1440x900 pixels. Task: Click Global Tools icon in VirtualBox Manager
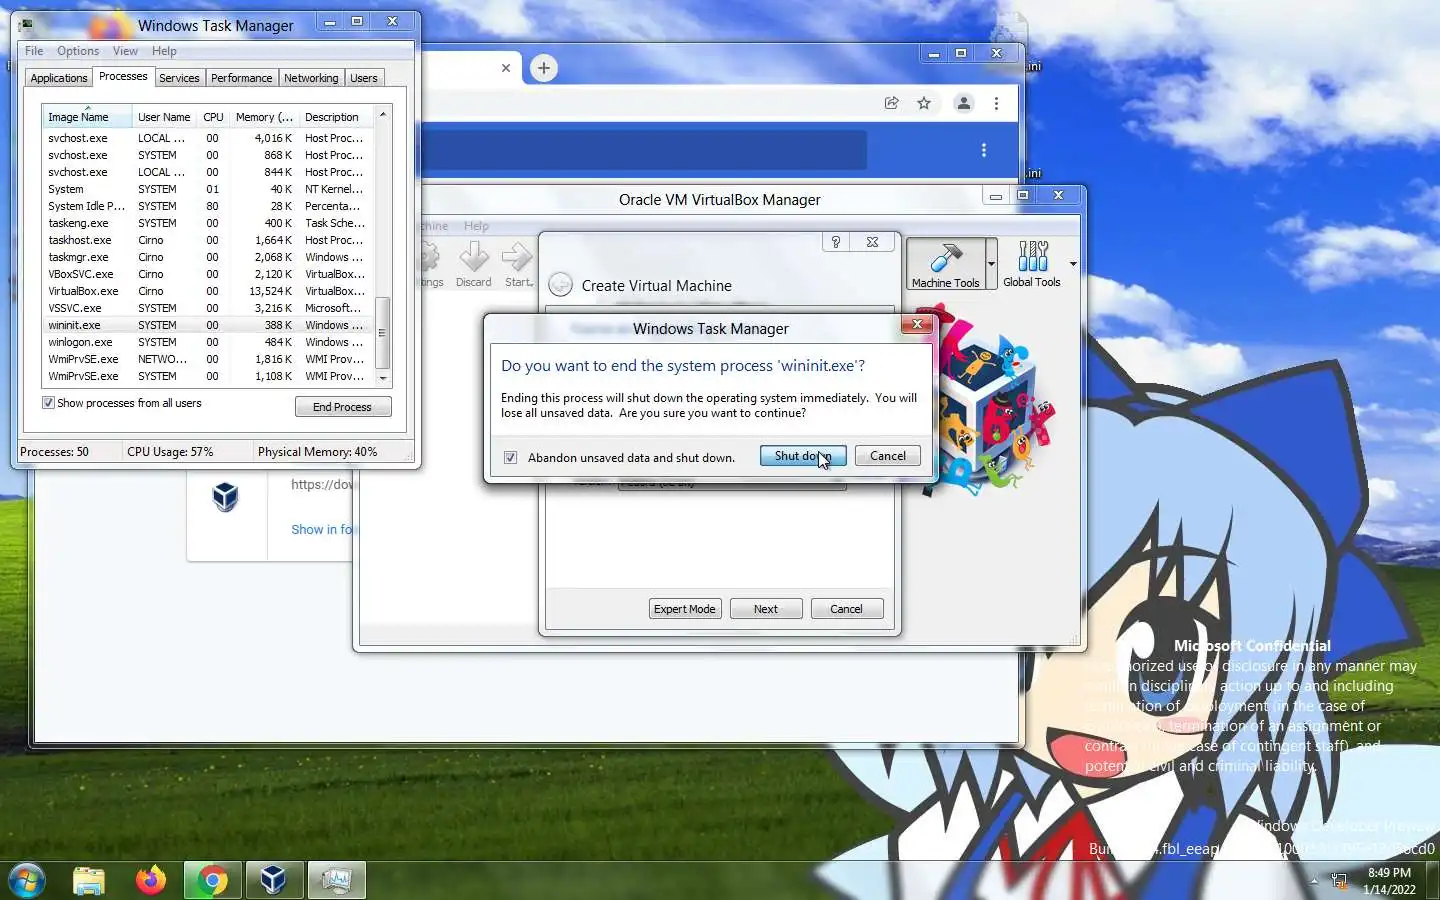click(1032, 264)
